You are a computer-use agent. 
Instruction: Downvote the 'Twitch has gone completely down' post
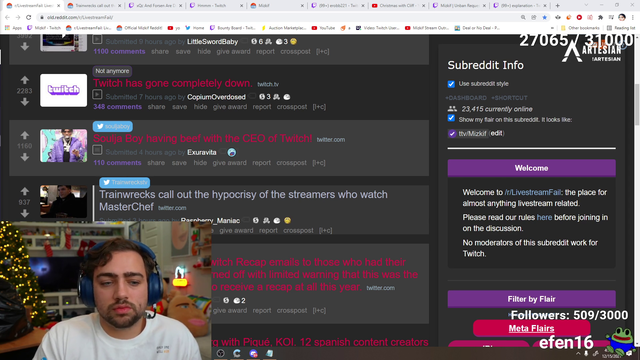(x=24, y=102)
